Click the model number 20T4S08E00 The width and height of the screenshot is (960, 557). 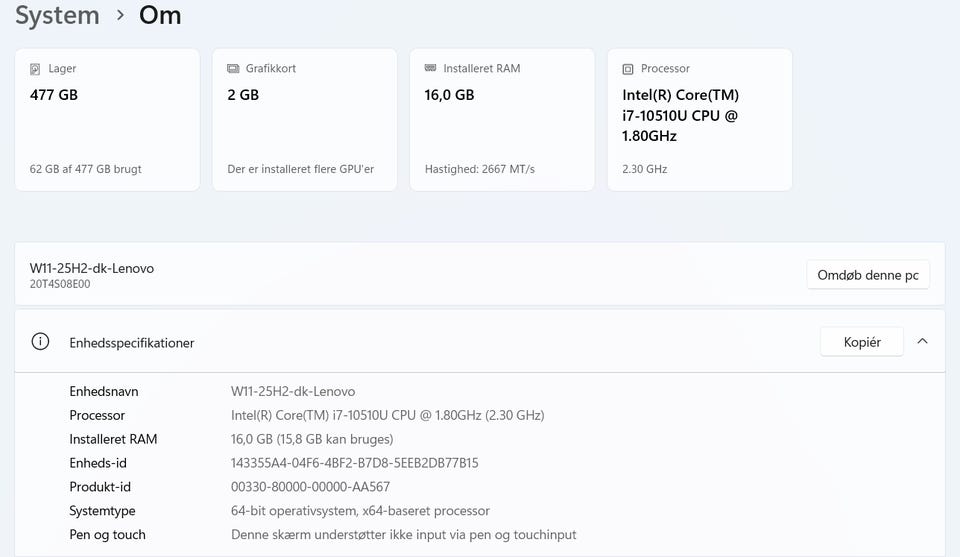tap(60, 284)
